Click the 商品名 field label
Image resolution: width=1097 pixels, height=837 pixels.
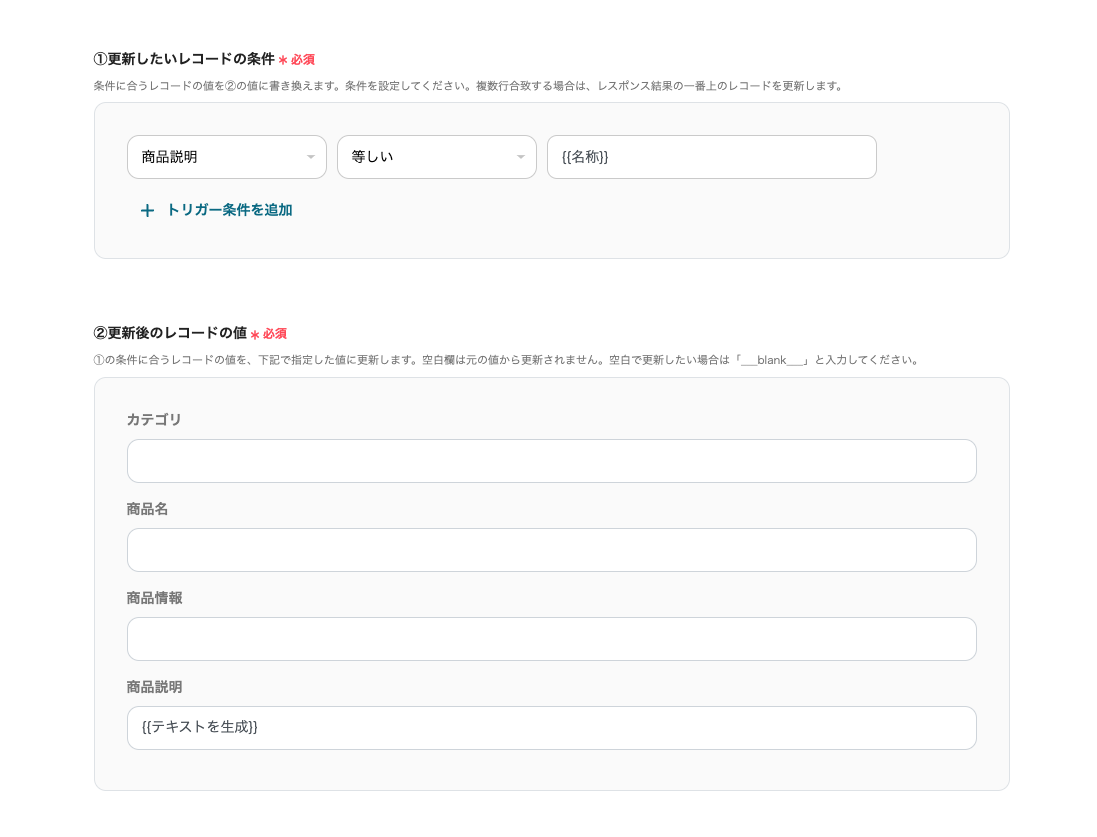click(147, 508)
